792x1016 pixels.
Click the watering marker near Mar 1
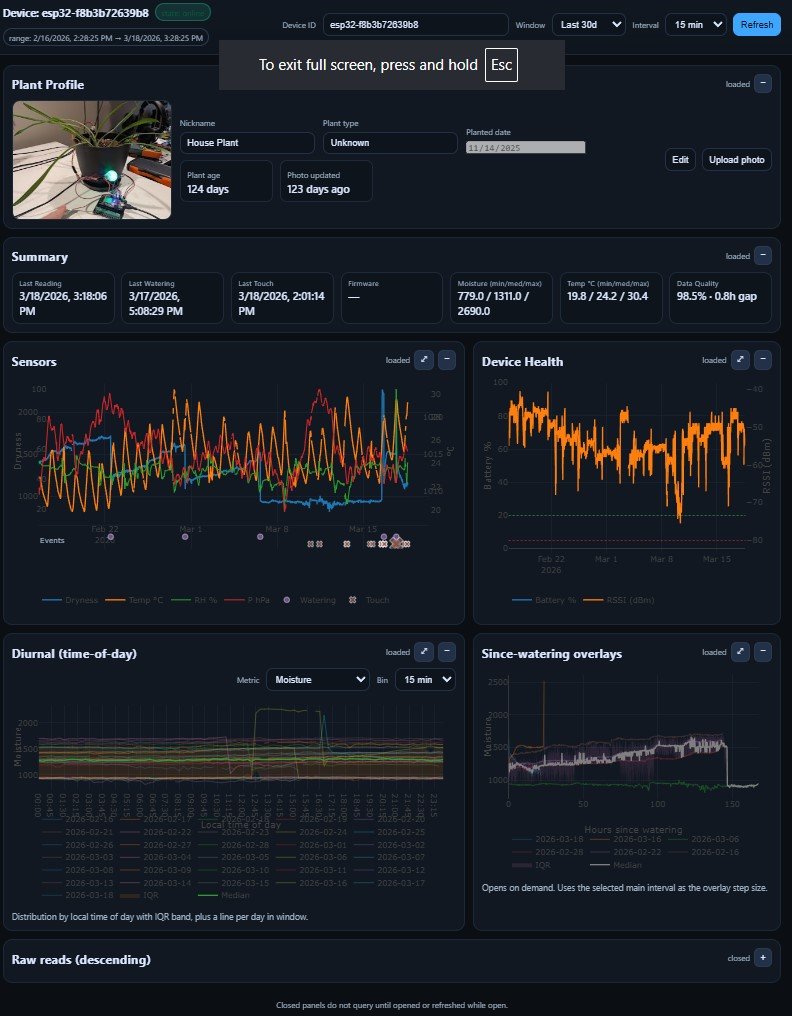[x=185, y=537]
